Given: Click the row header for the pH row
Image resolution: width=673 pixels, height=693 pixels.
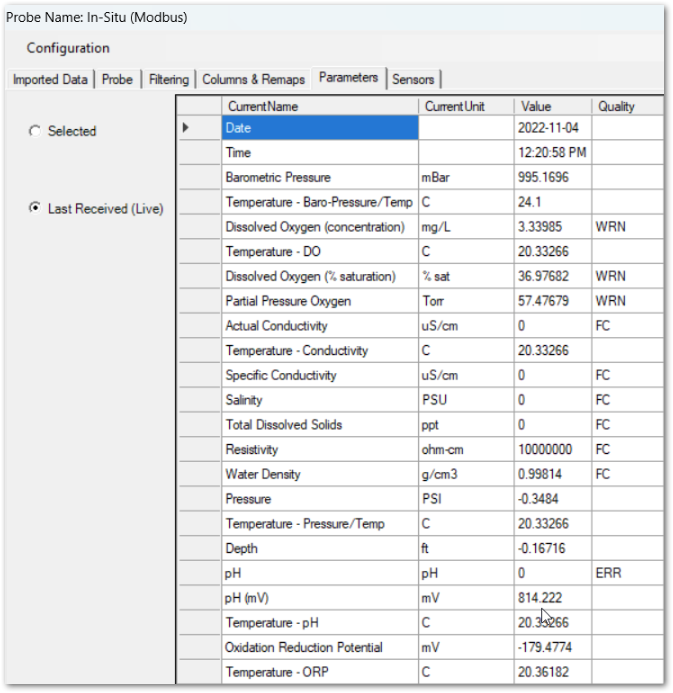Looking at the screenshot, I should tap(198, 573).
